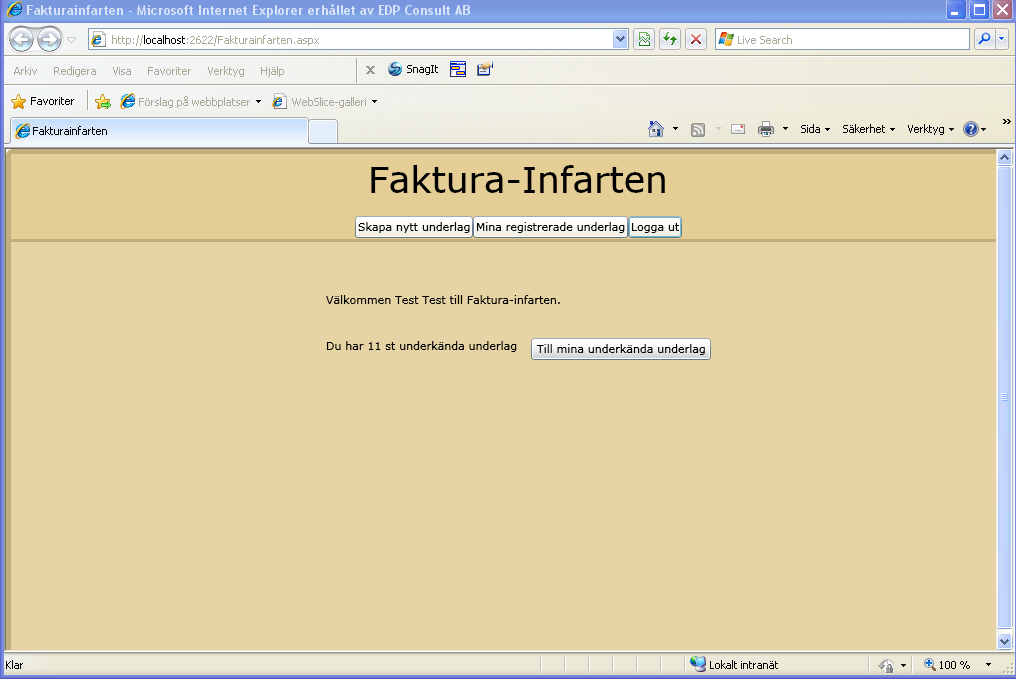Open the Verktyg menu in menu bar
The image size is (1016, 679).
coord(225,71)
